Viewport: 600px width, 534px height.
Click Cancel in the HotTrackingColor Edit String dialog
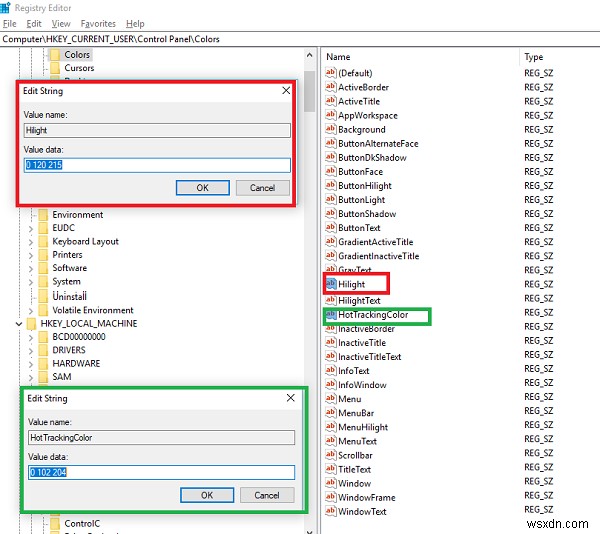pyautogui.click(x=267, y=495)
